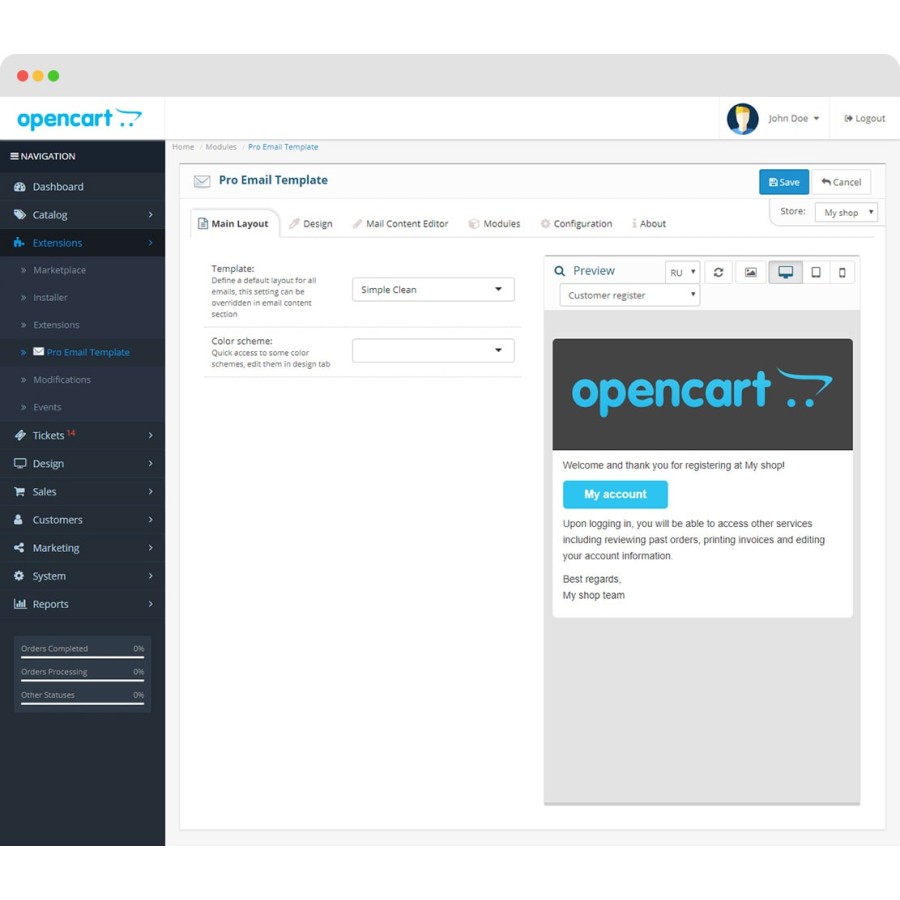This screenshot has height=900, width=900.
Task: Click the Dashboard gauge icon
Action: pyautogui.click(x=20, y=187)
